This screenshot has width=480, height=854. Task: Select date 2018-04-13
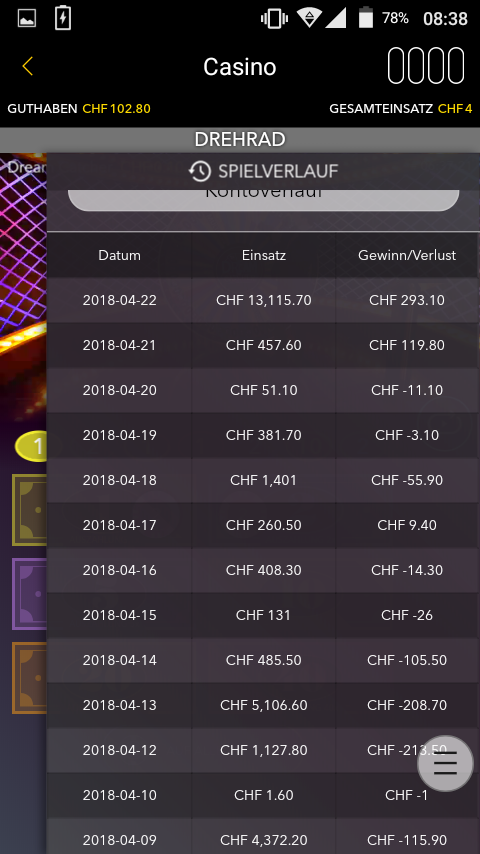pos(119,705)
